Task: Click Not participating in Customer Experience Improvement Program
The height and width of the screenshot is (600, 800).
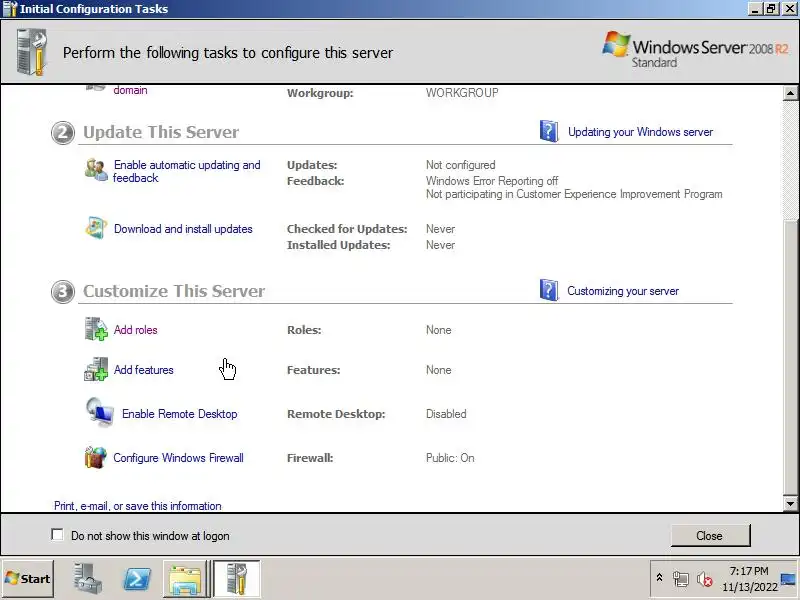Action: tap(574, 194)
